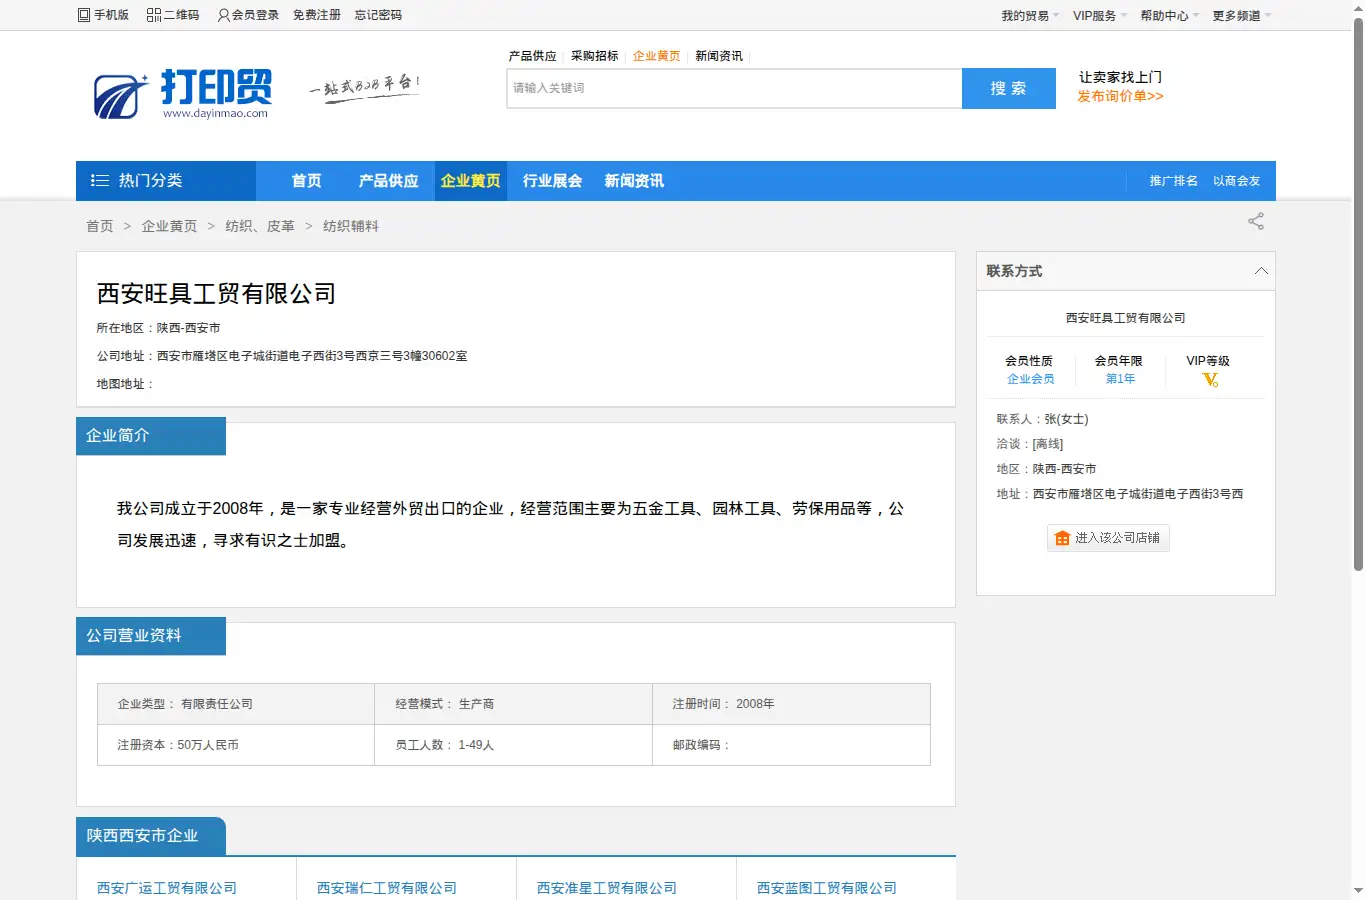The height and width of the screenshot is (900, 1366).
Task: Click the hot categories list icon
Action: tap(100, 181)
